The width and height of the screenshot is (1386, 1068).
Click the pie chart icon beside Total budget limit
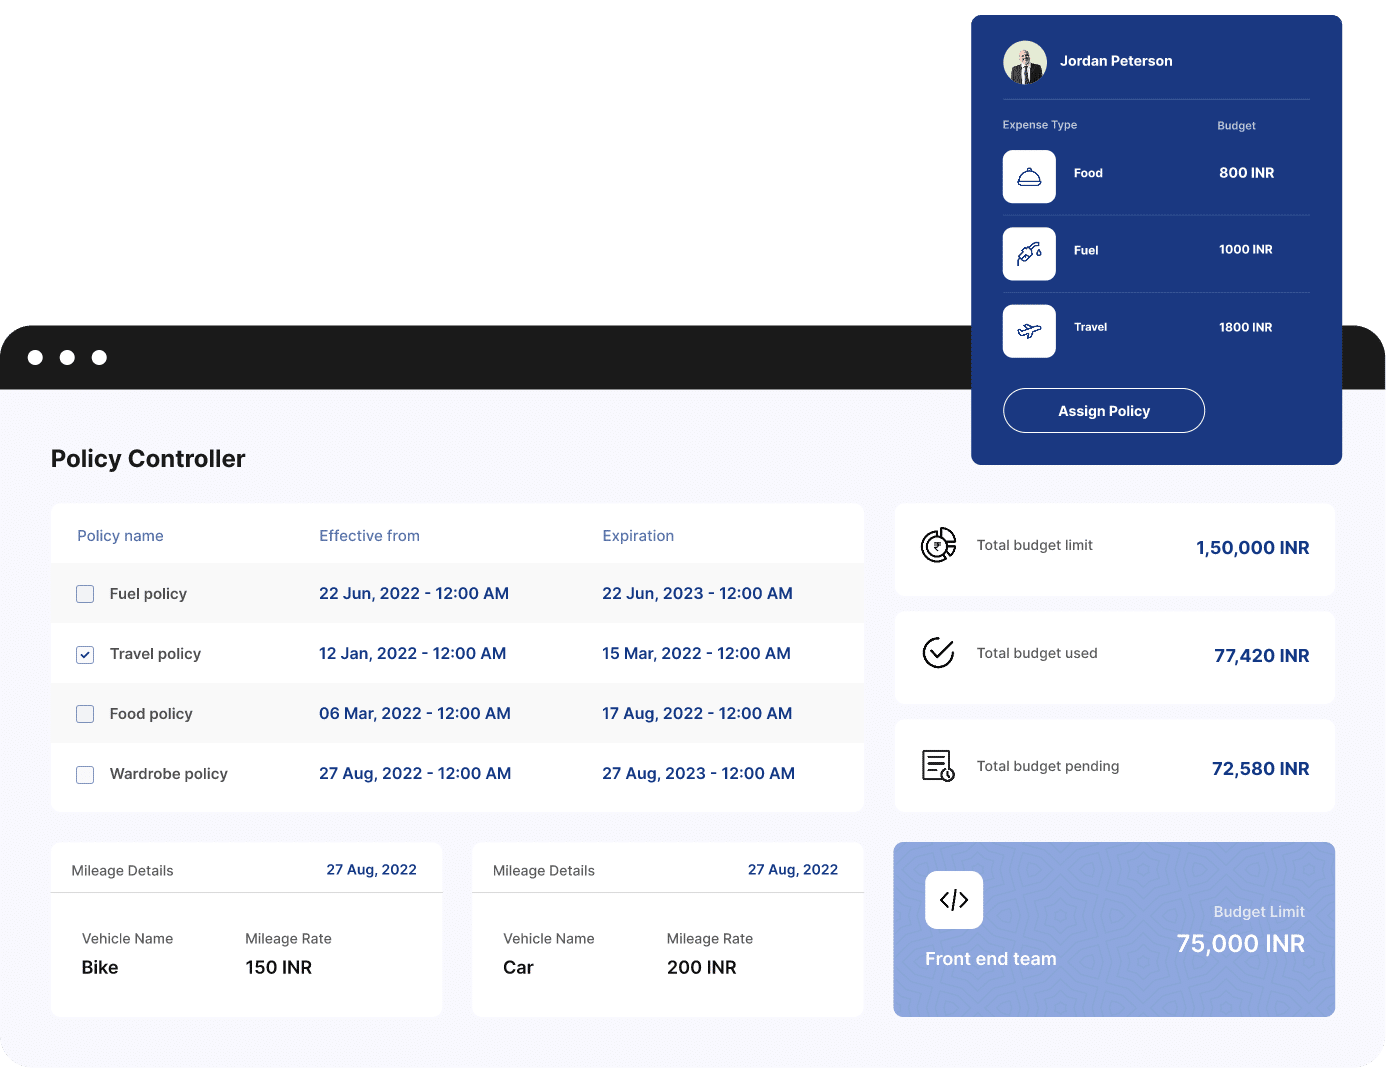pos(938,545)
